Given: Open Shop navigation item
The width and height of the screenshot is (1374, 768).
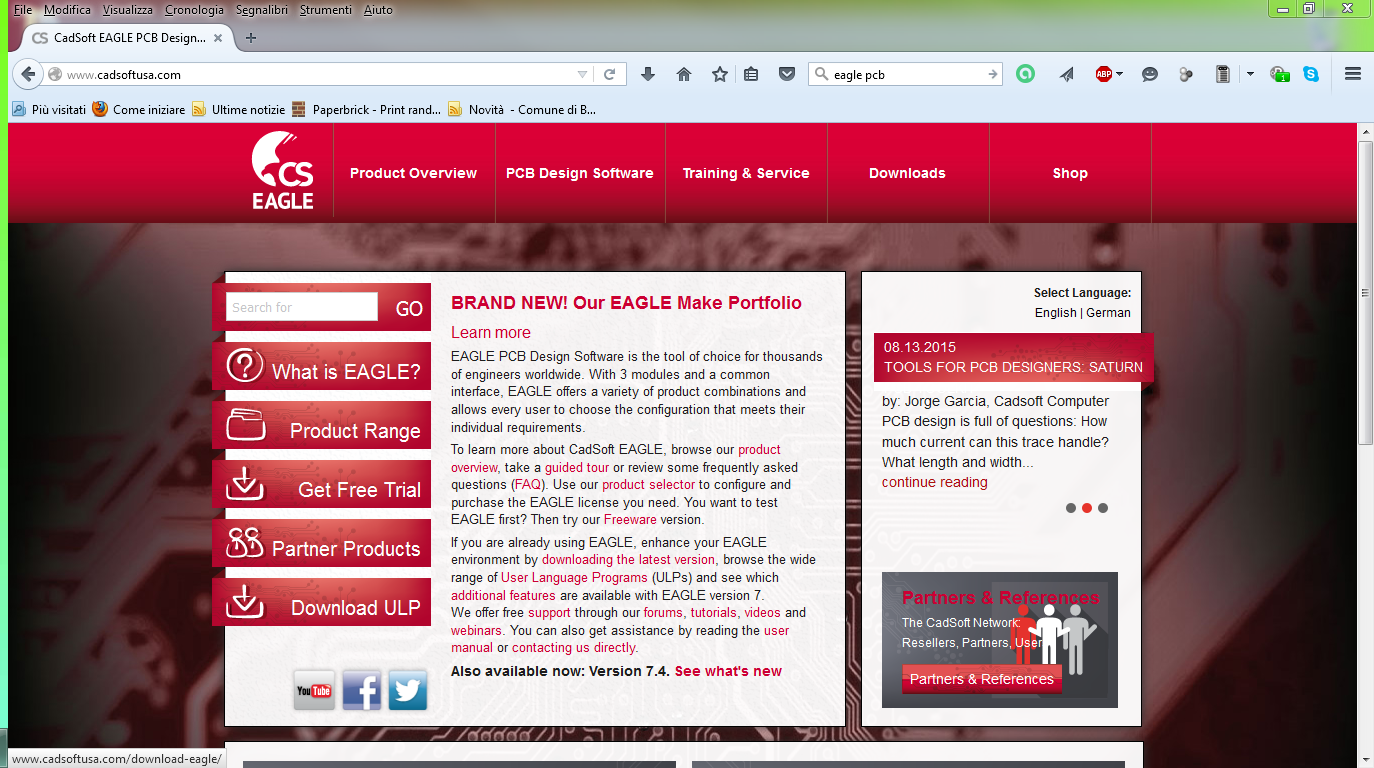Looking at the screenshot, I should pyautogui.click(x=1070, y=173).
